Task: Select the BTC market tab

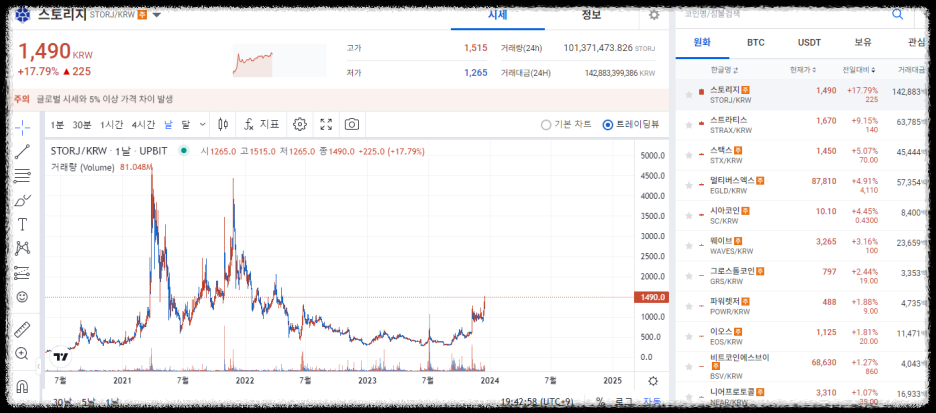Action: point(755,42)
